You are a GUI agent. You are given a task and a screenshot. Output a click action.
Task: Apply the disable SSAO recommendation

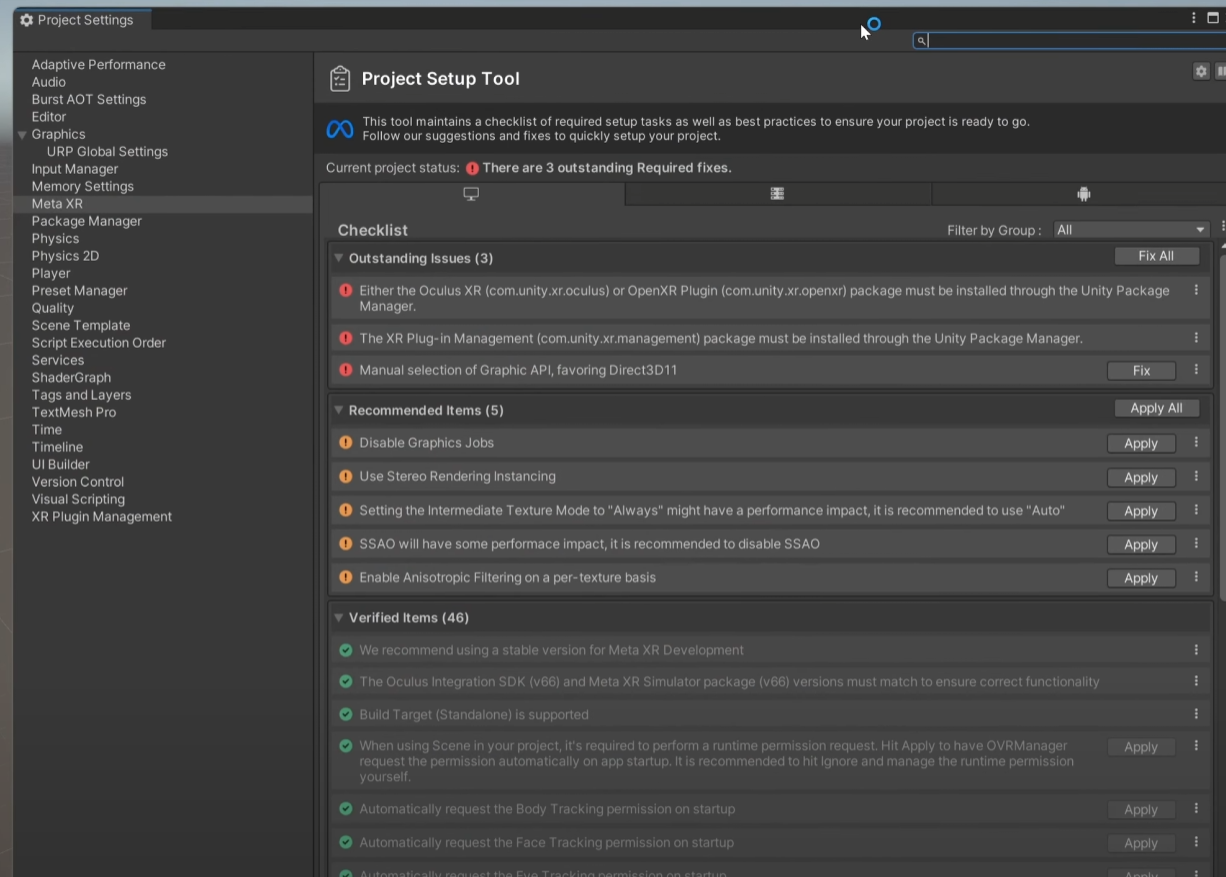click(1141, 545)
